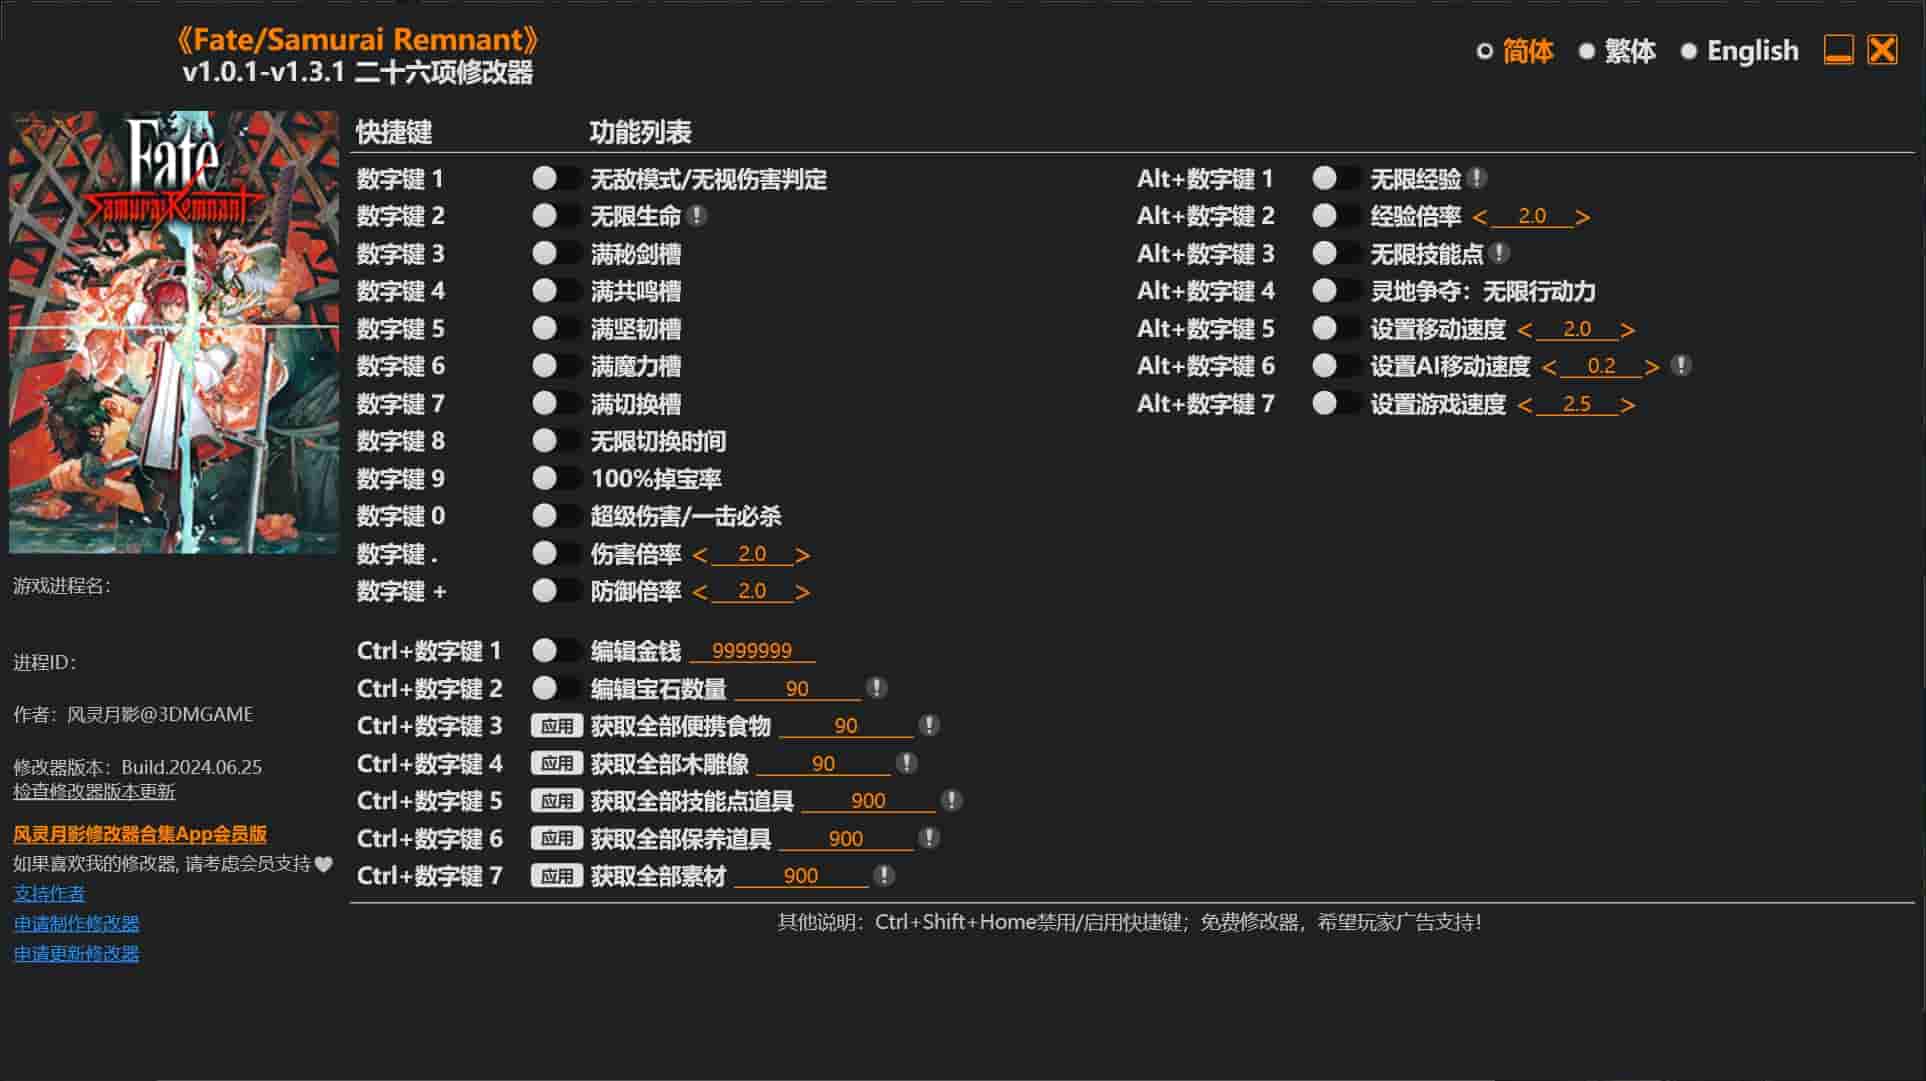This screenshot has height=1081, width=1926.
Task: Open 检查修改器版本更新 link
Action: tap(94, 792)
